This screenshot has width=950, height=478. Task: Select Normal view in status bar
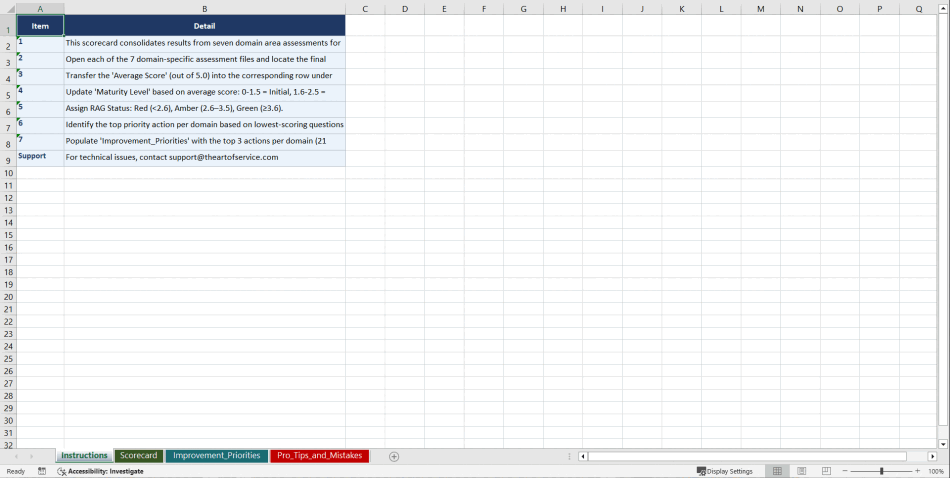[x=777, y=471]
